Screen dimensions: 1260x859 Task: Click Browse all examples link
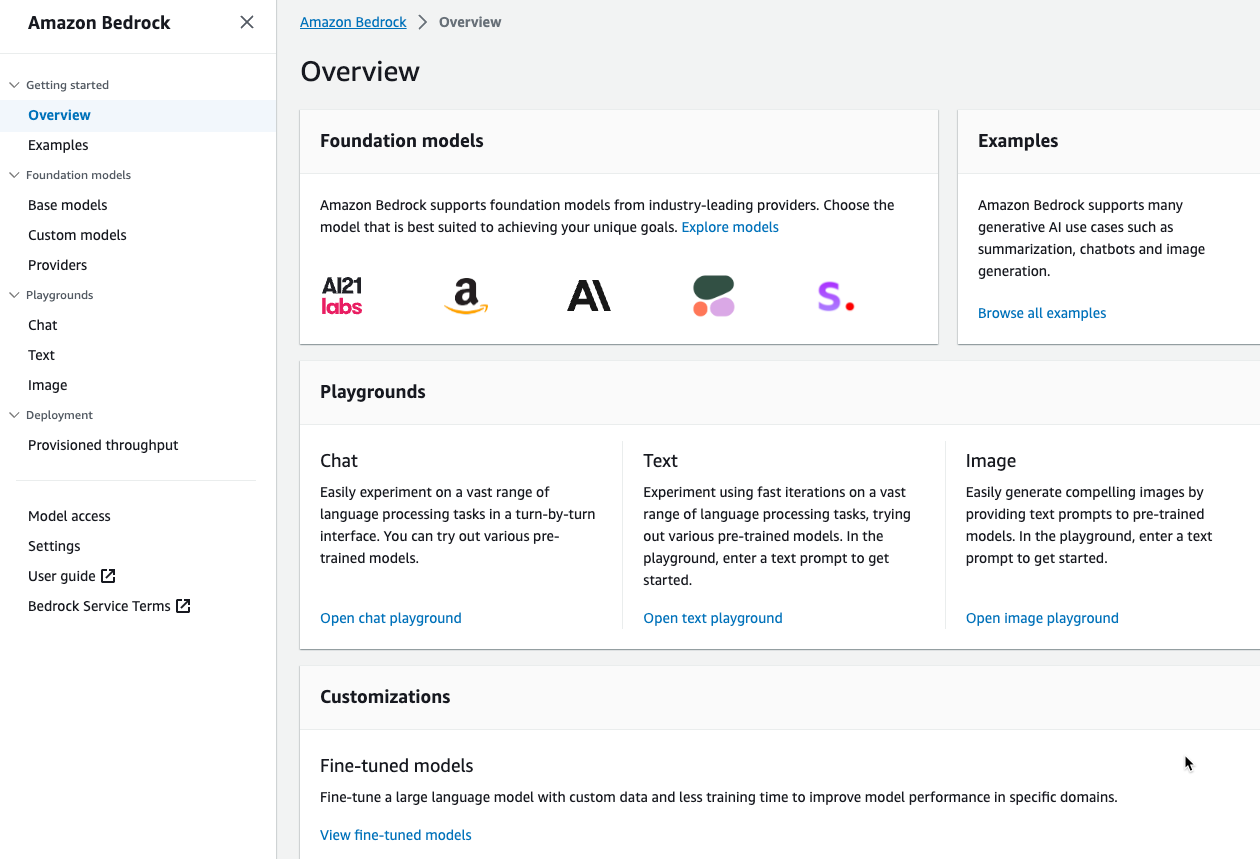[1042, 313]
